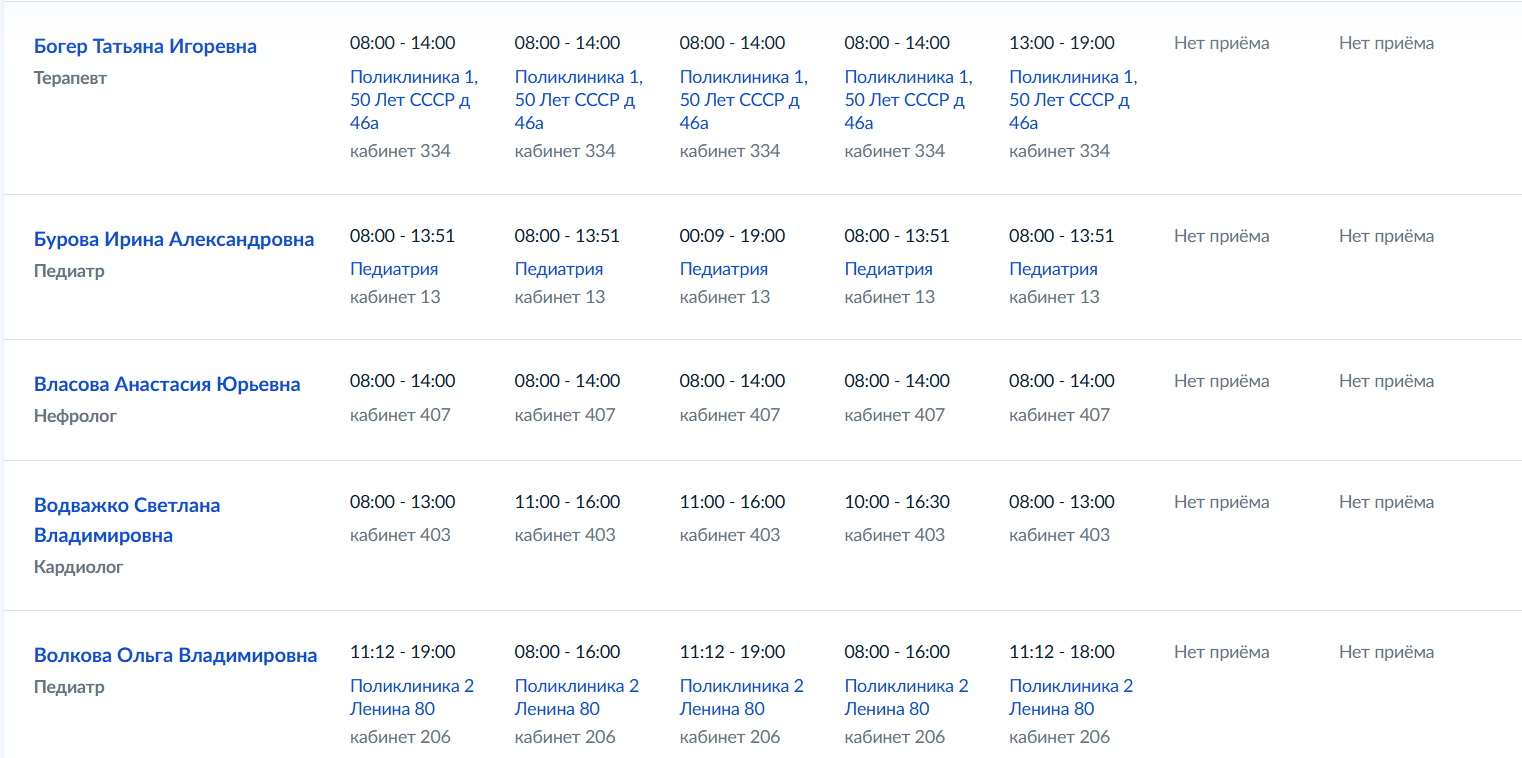Open doctor profile Волкова Ольга Владимировна
The width and height of the screenshot is (1522, 758).
pos(176,655)
